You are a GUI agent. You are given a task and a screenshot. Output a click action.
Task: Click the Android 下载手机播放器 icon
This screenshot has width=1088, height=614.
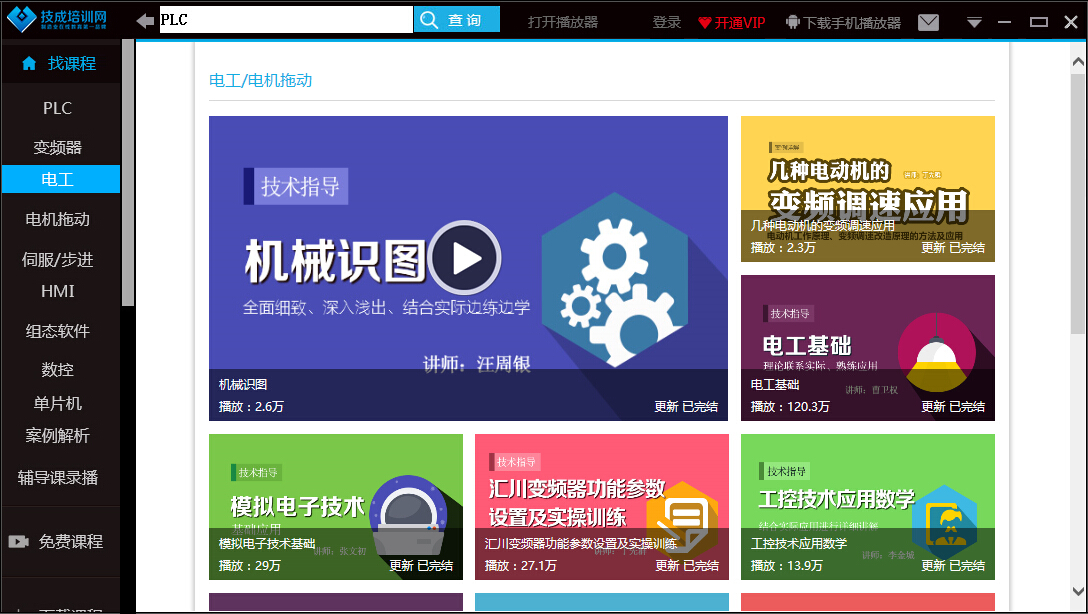[793, 22]
